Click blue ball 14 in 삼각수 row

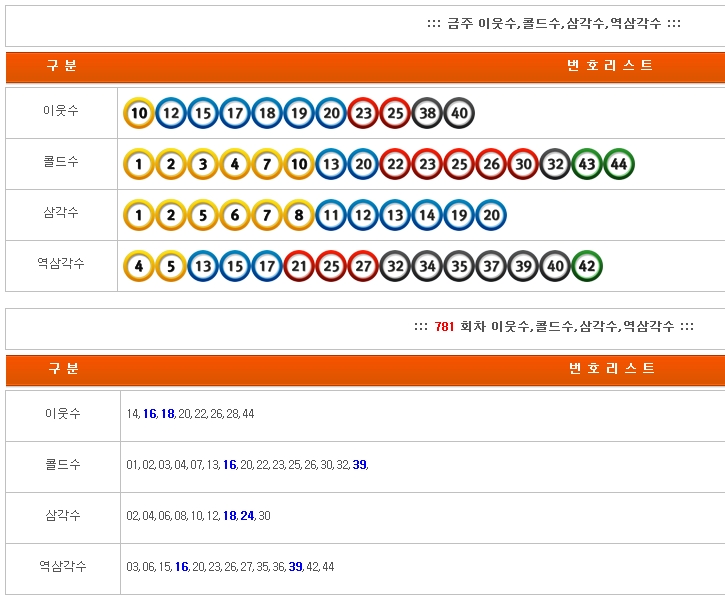click(427, 215)
